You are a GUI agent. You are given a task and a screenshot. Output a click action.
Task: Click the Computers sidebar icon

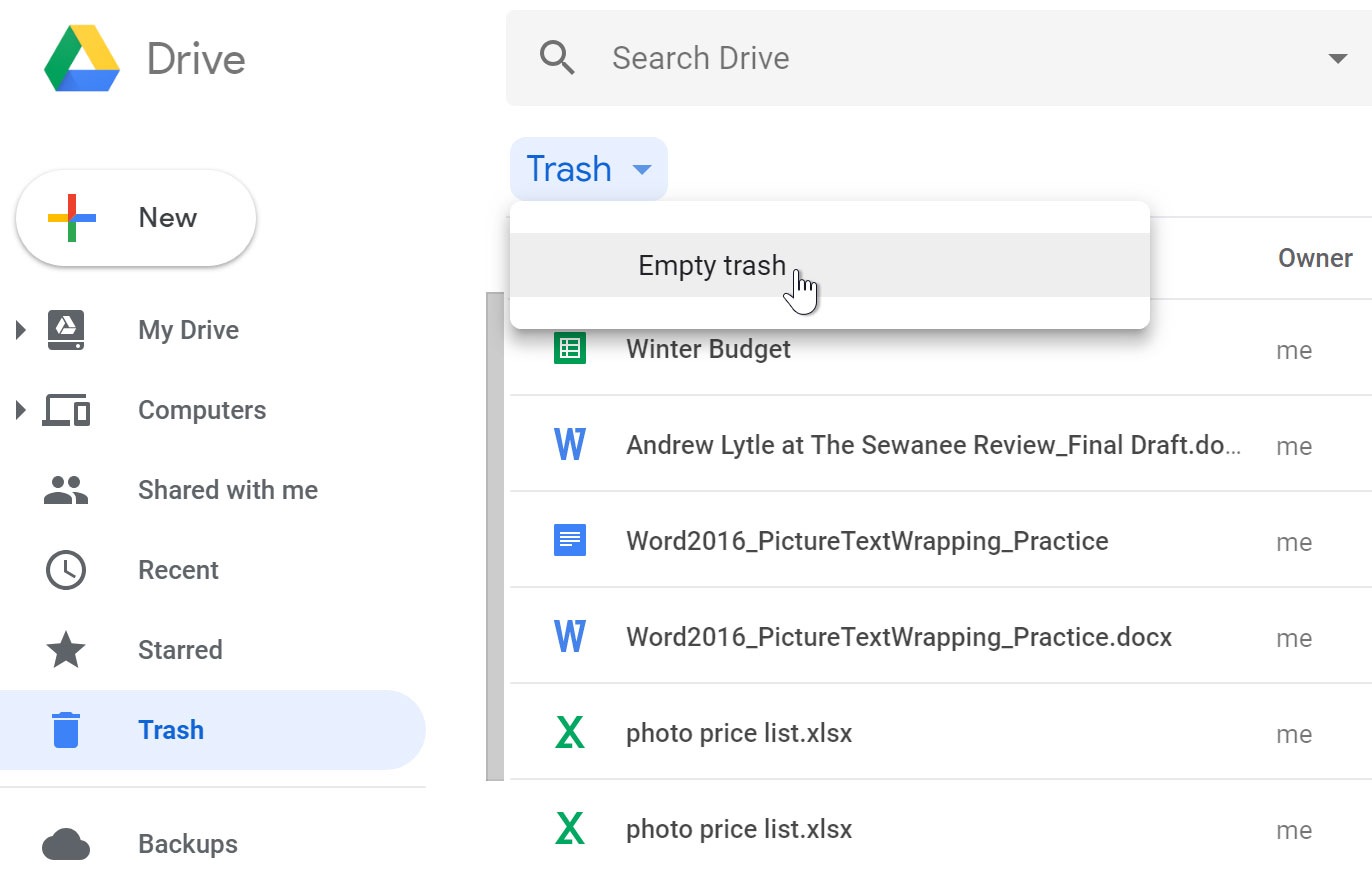click(x=65, y=409)
